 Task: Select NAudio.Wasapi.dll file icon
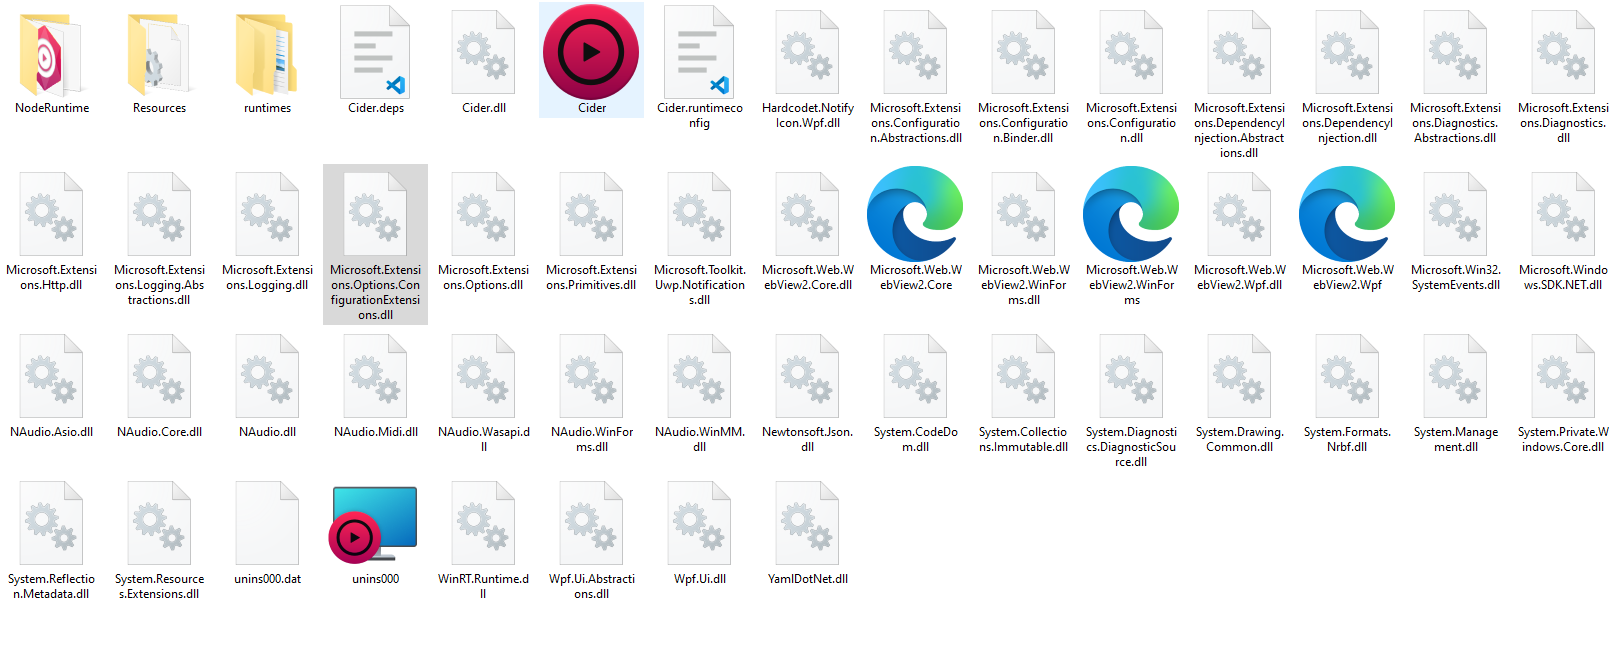[x=483, y=376]
